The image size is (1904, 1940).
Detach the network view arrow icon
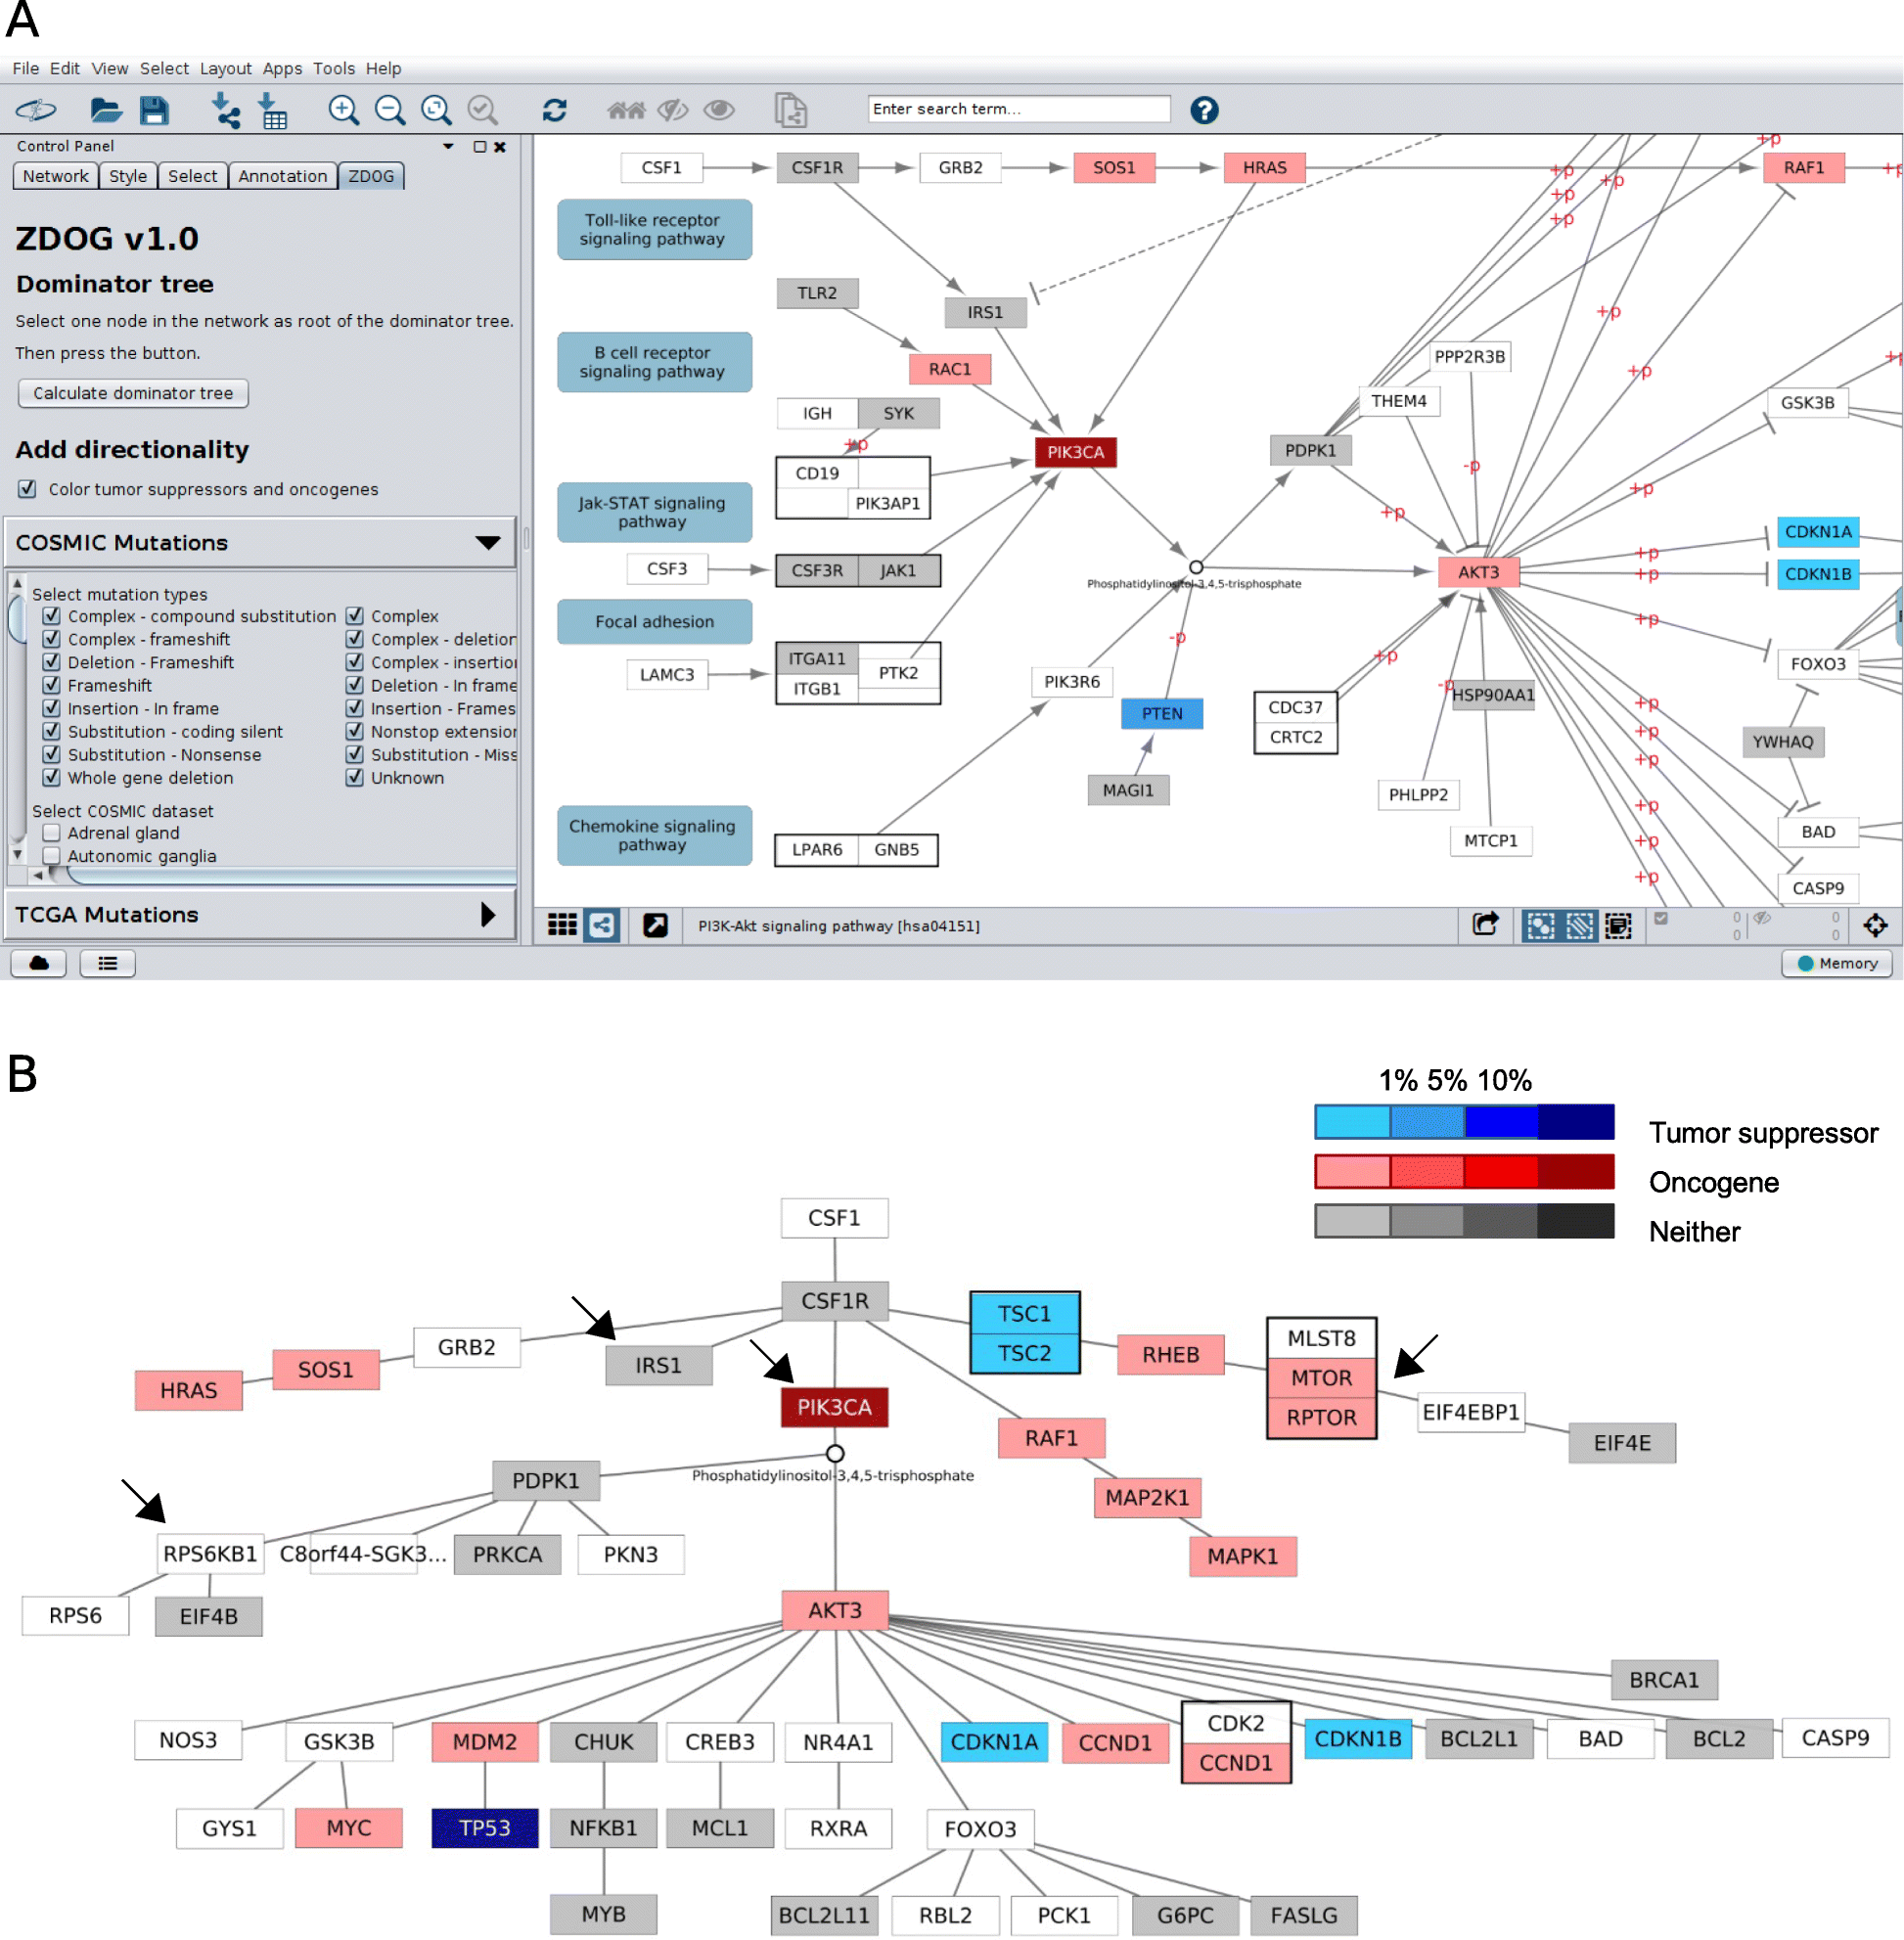tap(655, 925)
